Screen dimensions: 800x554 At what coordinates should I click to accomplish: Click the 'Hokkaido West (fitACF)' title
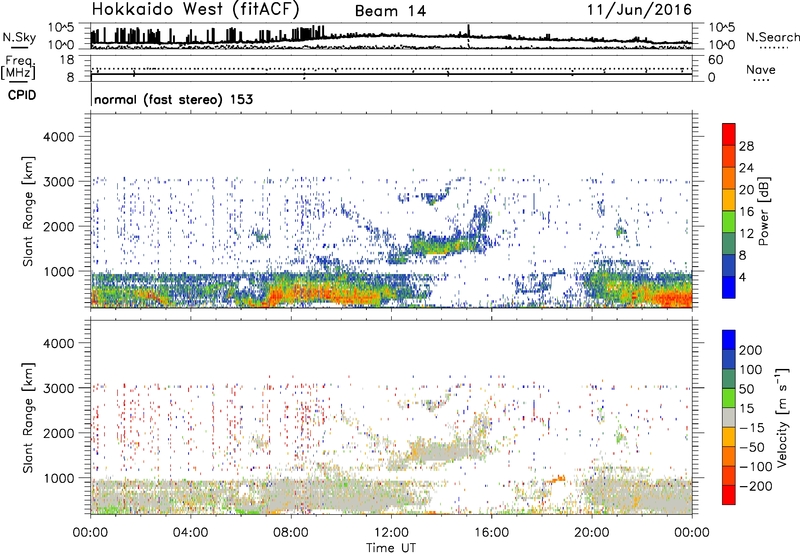click(195, 10)
